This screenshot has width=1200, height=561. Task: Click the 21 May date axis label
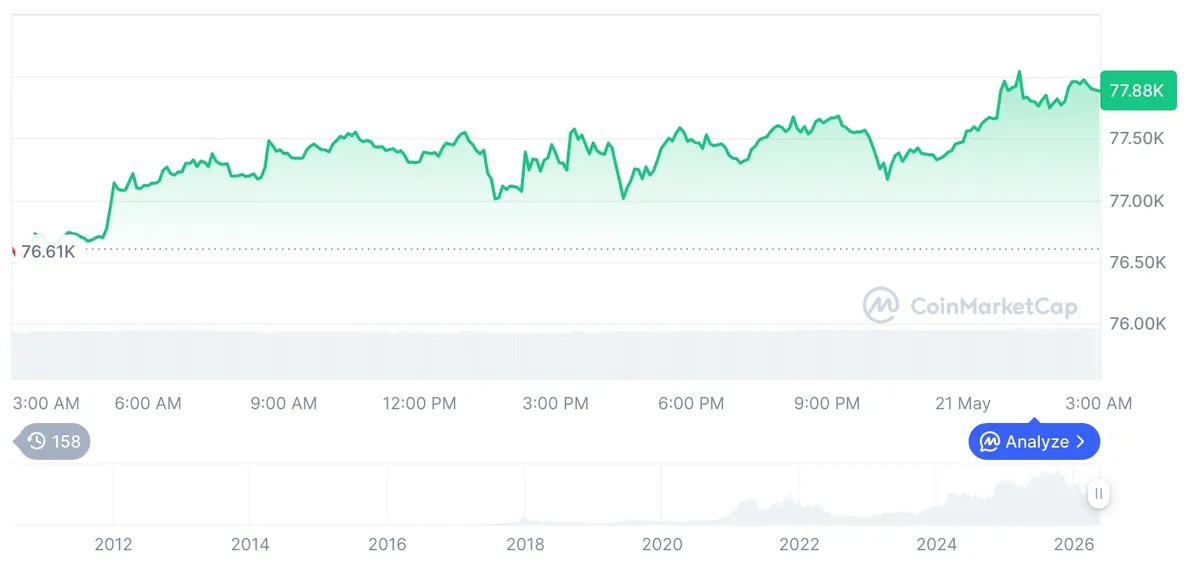pyautogui.click(x=962, y=403)
